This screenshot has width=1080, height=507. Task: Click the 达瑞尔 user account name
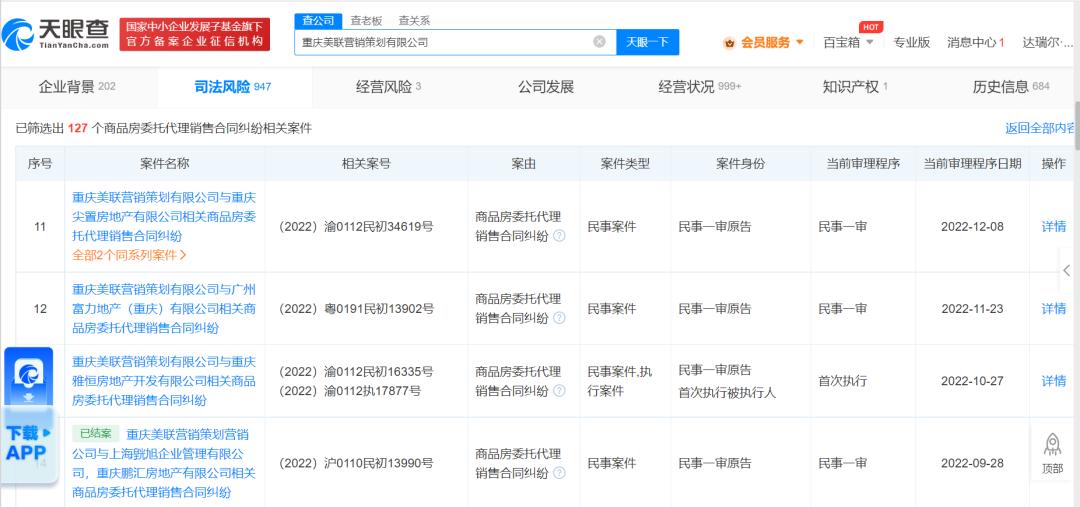click(x=1047, y=42)
